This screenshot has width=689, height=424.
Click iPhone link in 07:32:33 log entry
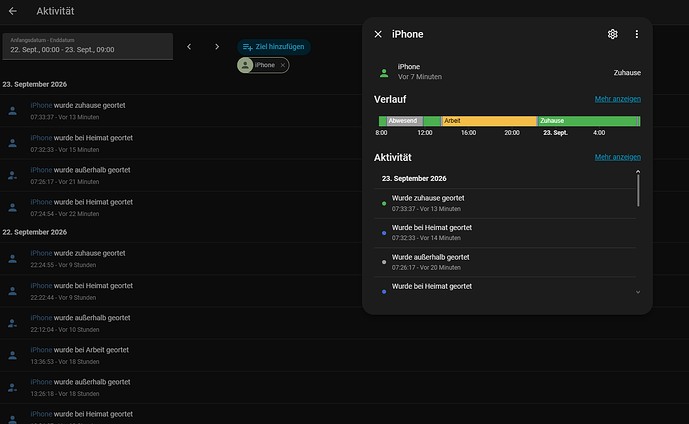tap(41, 138)
